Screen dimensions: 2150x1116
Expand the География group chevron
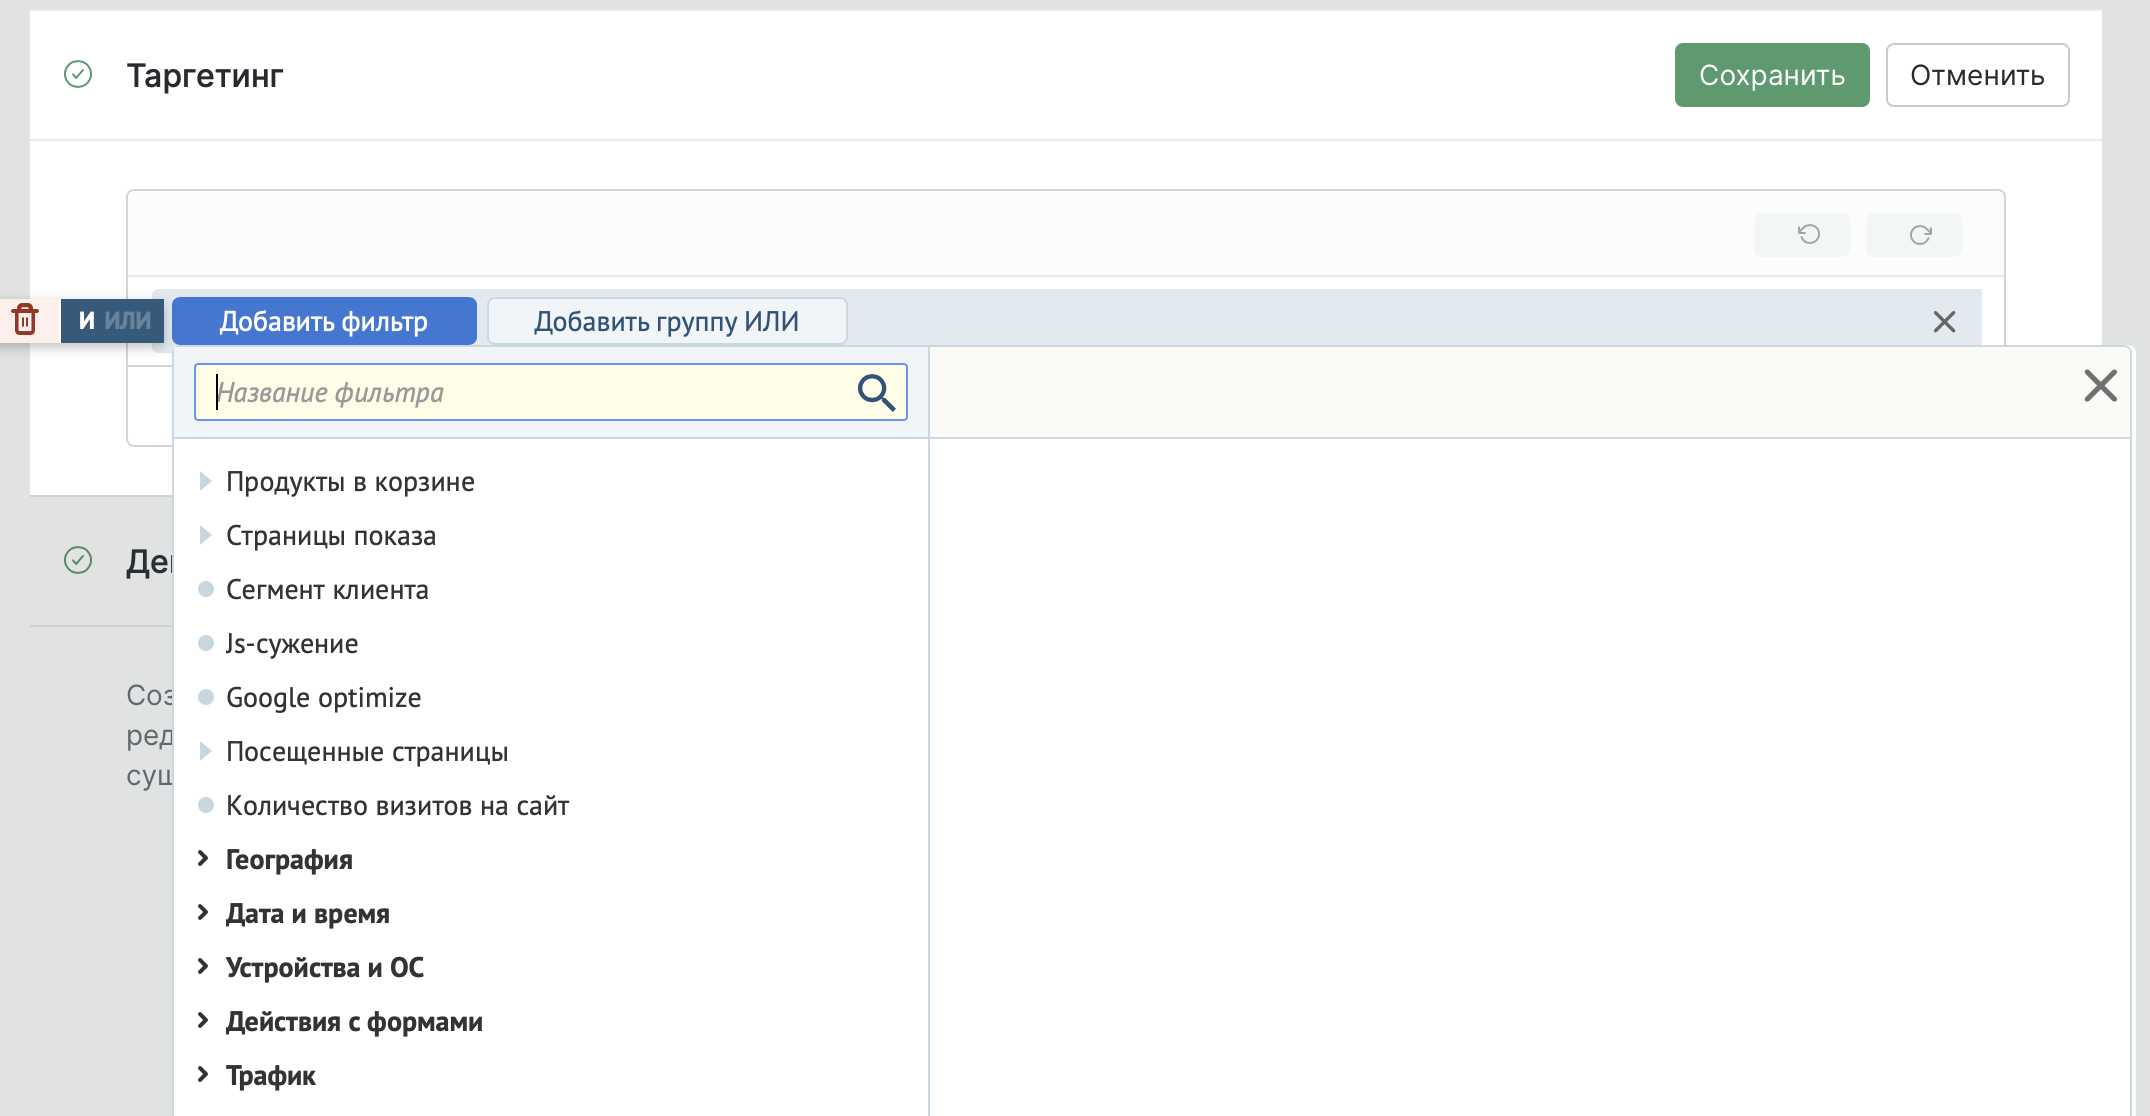203,858
